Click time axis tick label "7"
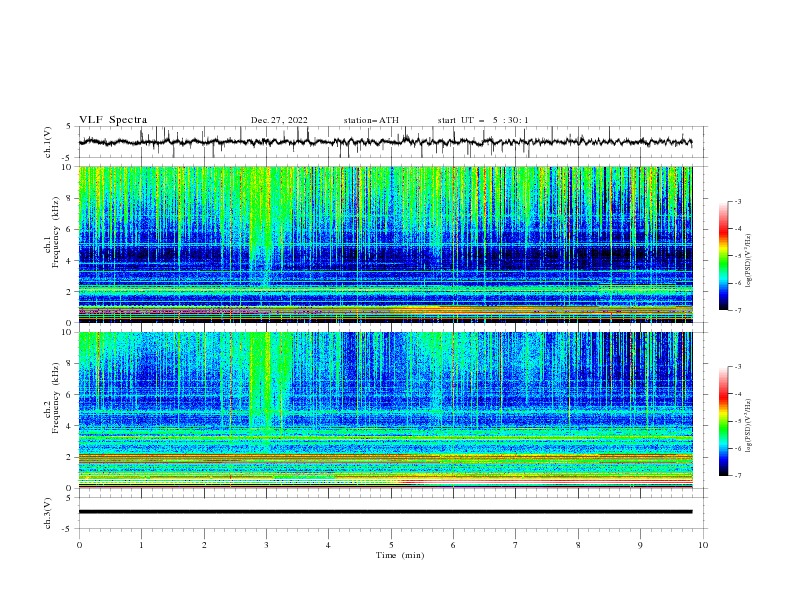This screenshot has height=612, width=792. click(x=516, y=545)
